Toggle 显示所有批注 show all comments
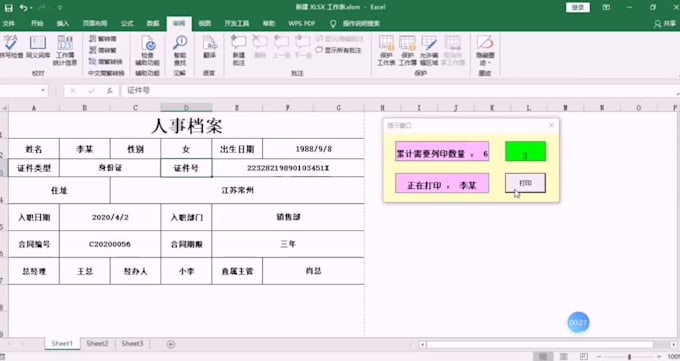The height and width of the screenshot is (361, 680). [x=339, y=50]
